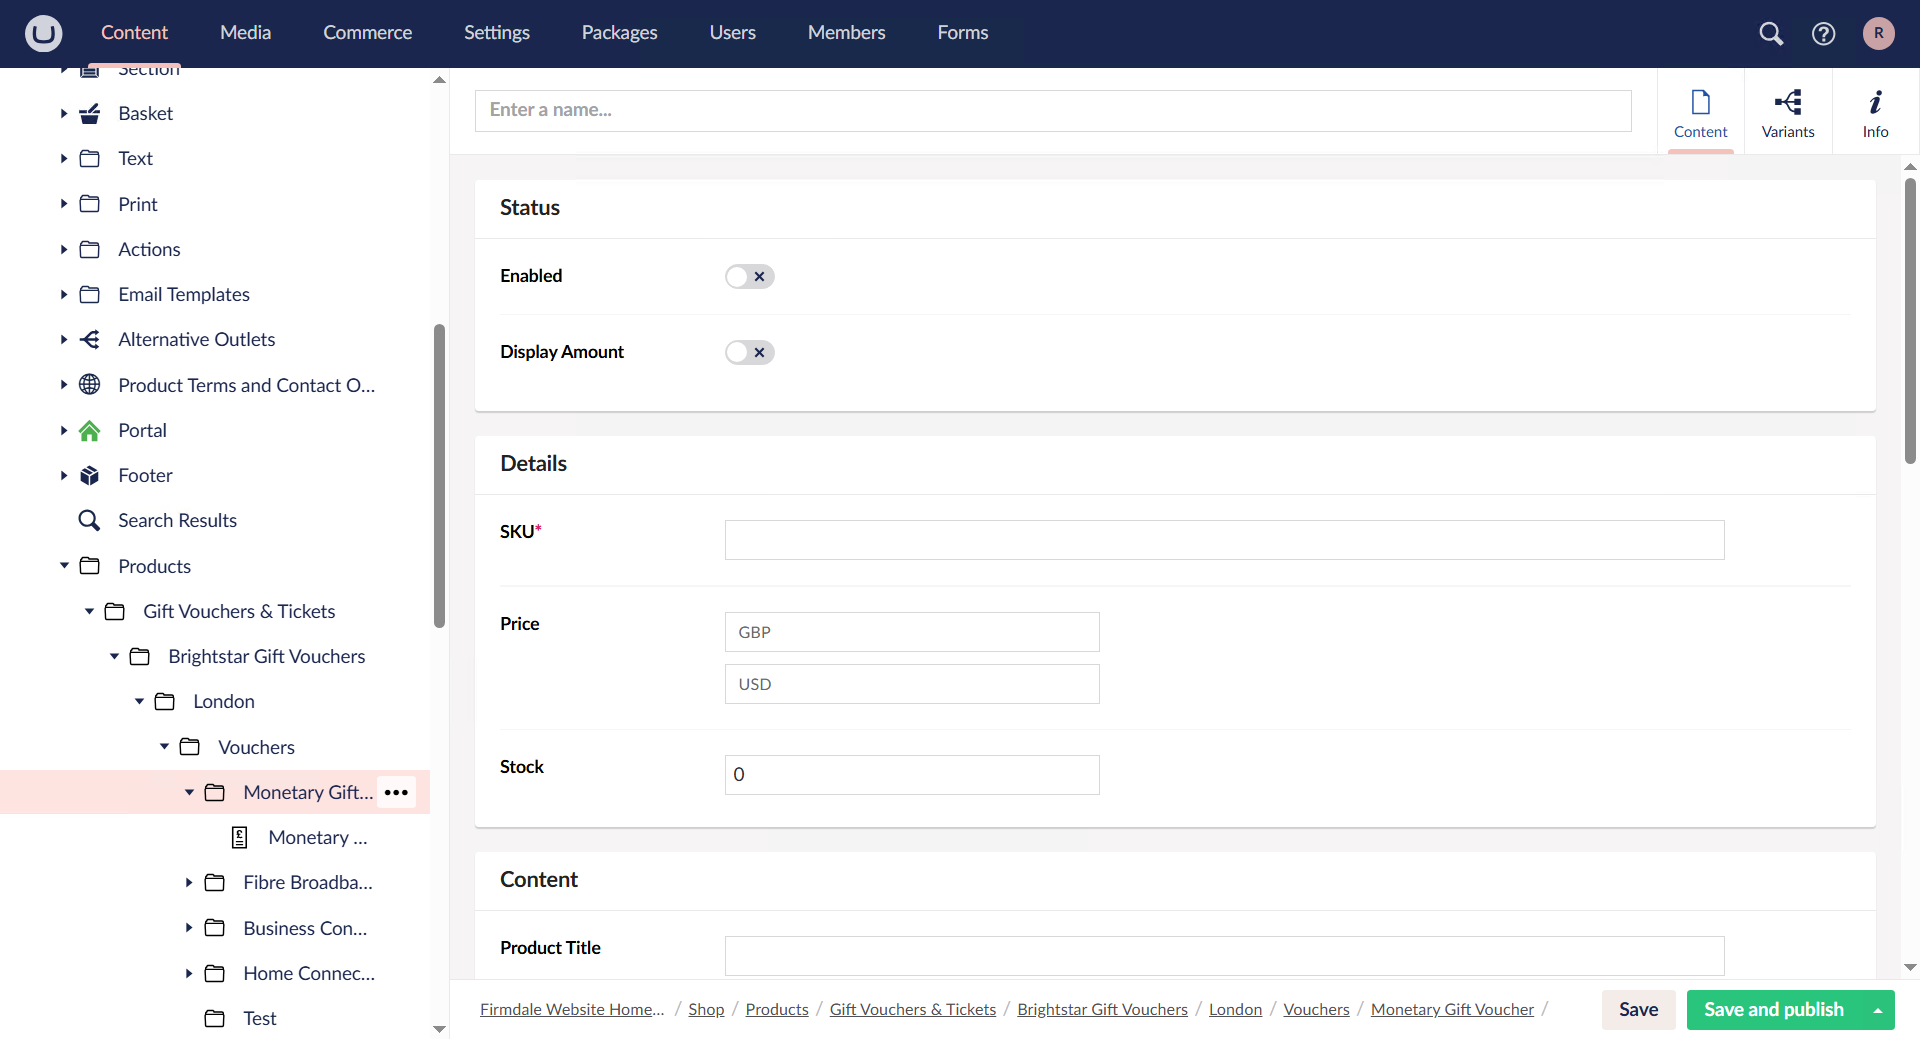
Task: Expand the Text folder in the tree
Action: (63, 158)
